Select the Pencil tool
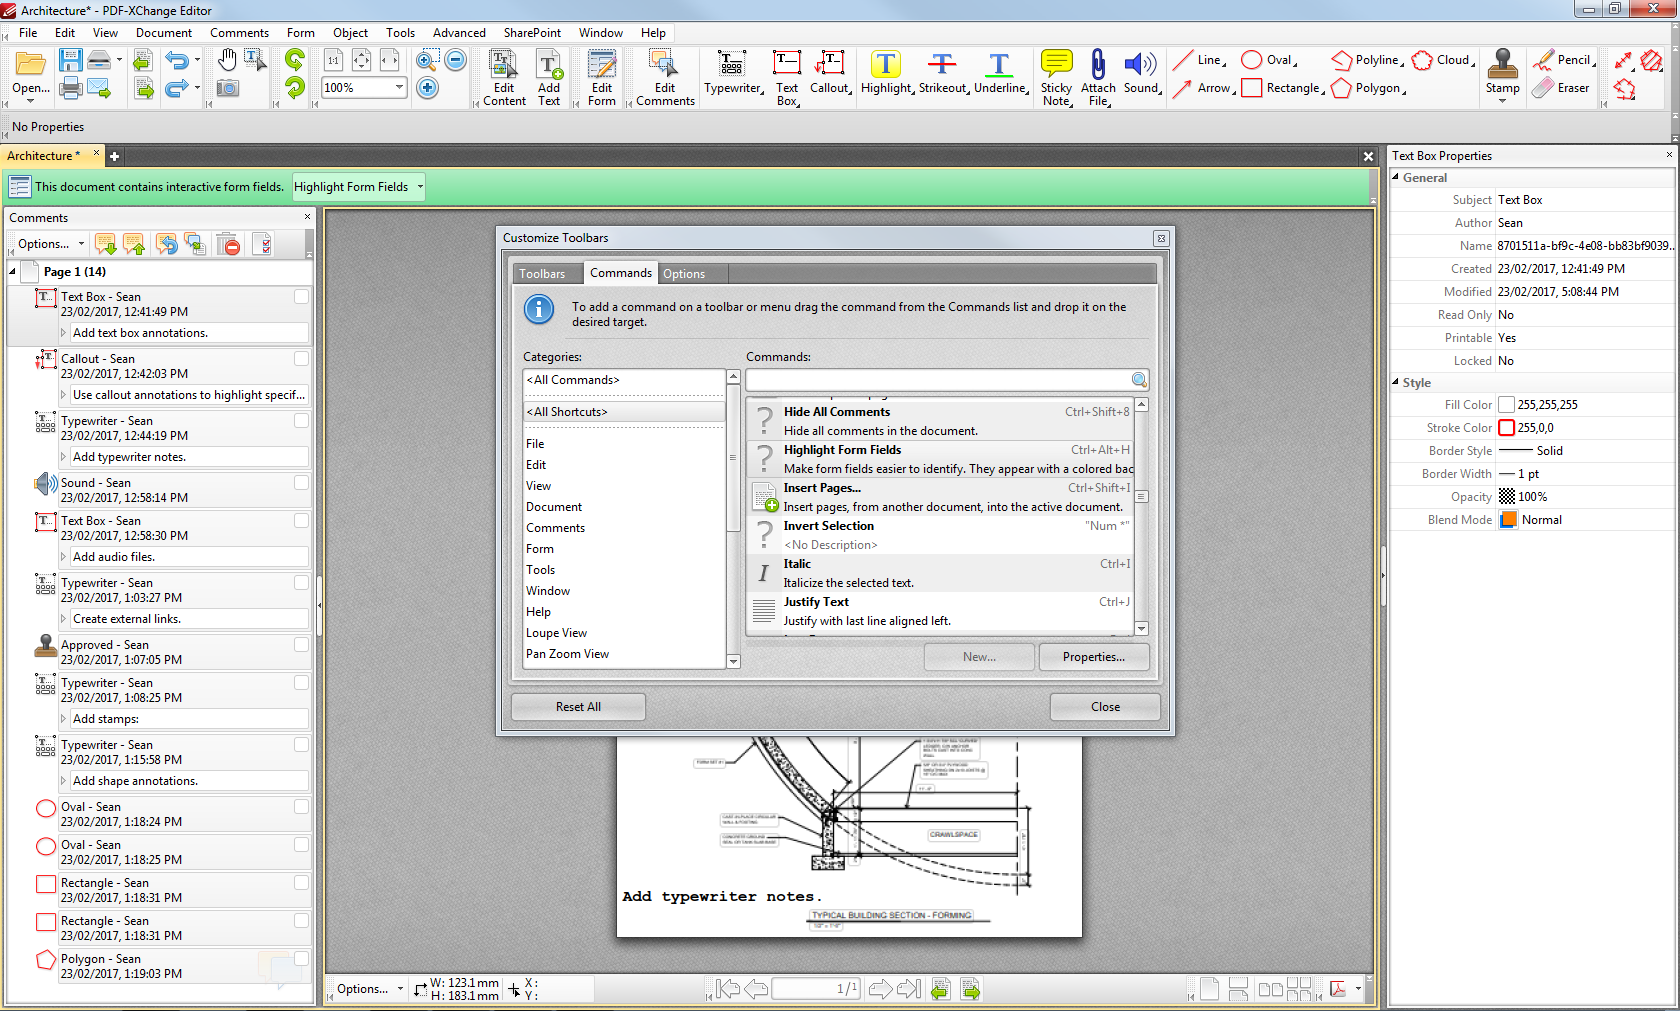 pyautogui.click(x=1564, y=60)
